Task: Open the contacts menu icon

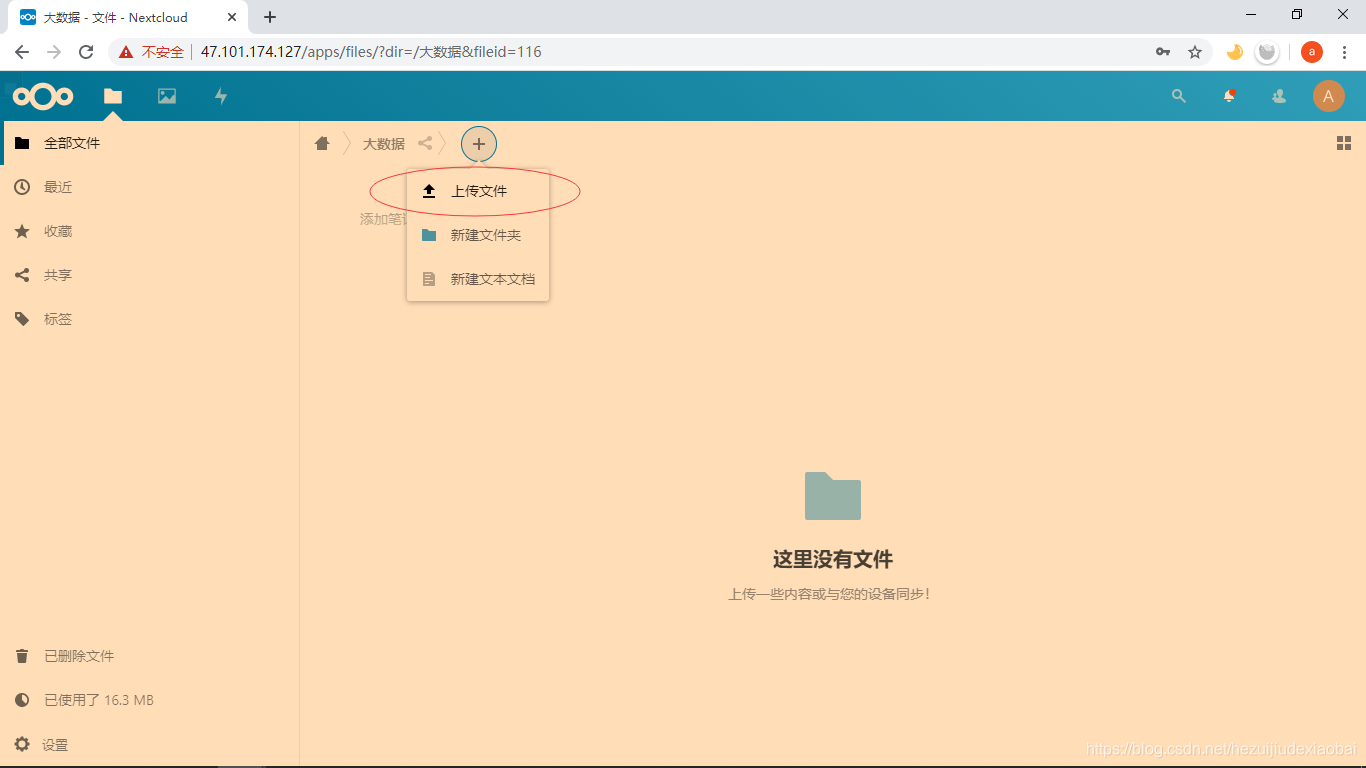Action: [1279, 96]
